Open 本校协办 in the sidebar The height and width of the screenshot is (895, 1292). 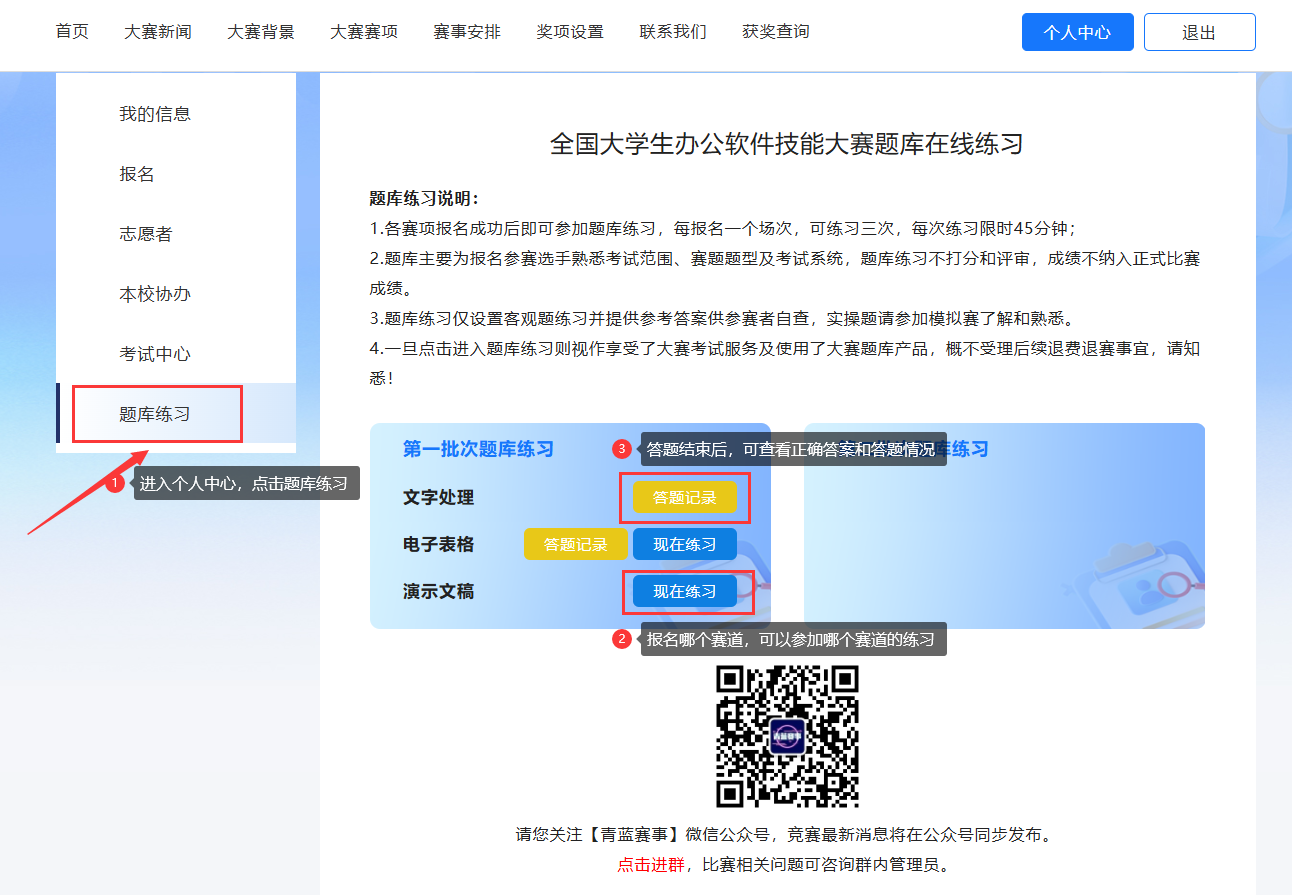pyautogui.click(x=155, y=294)
